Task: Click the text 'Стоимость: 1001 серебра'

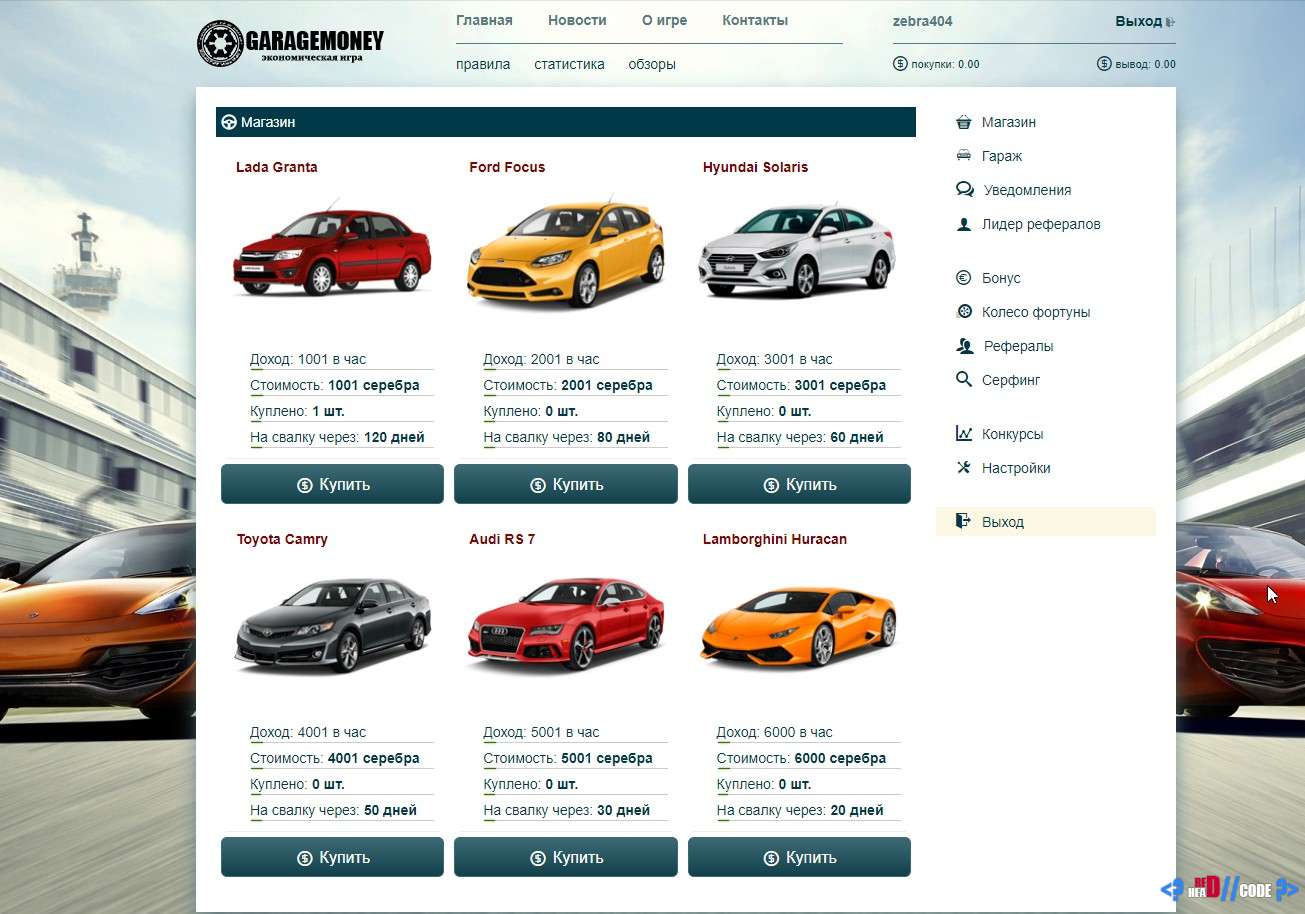Action: point(335,385)
